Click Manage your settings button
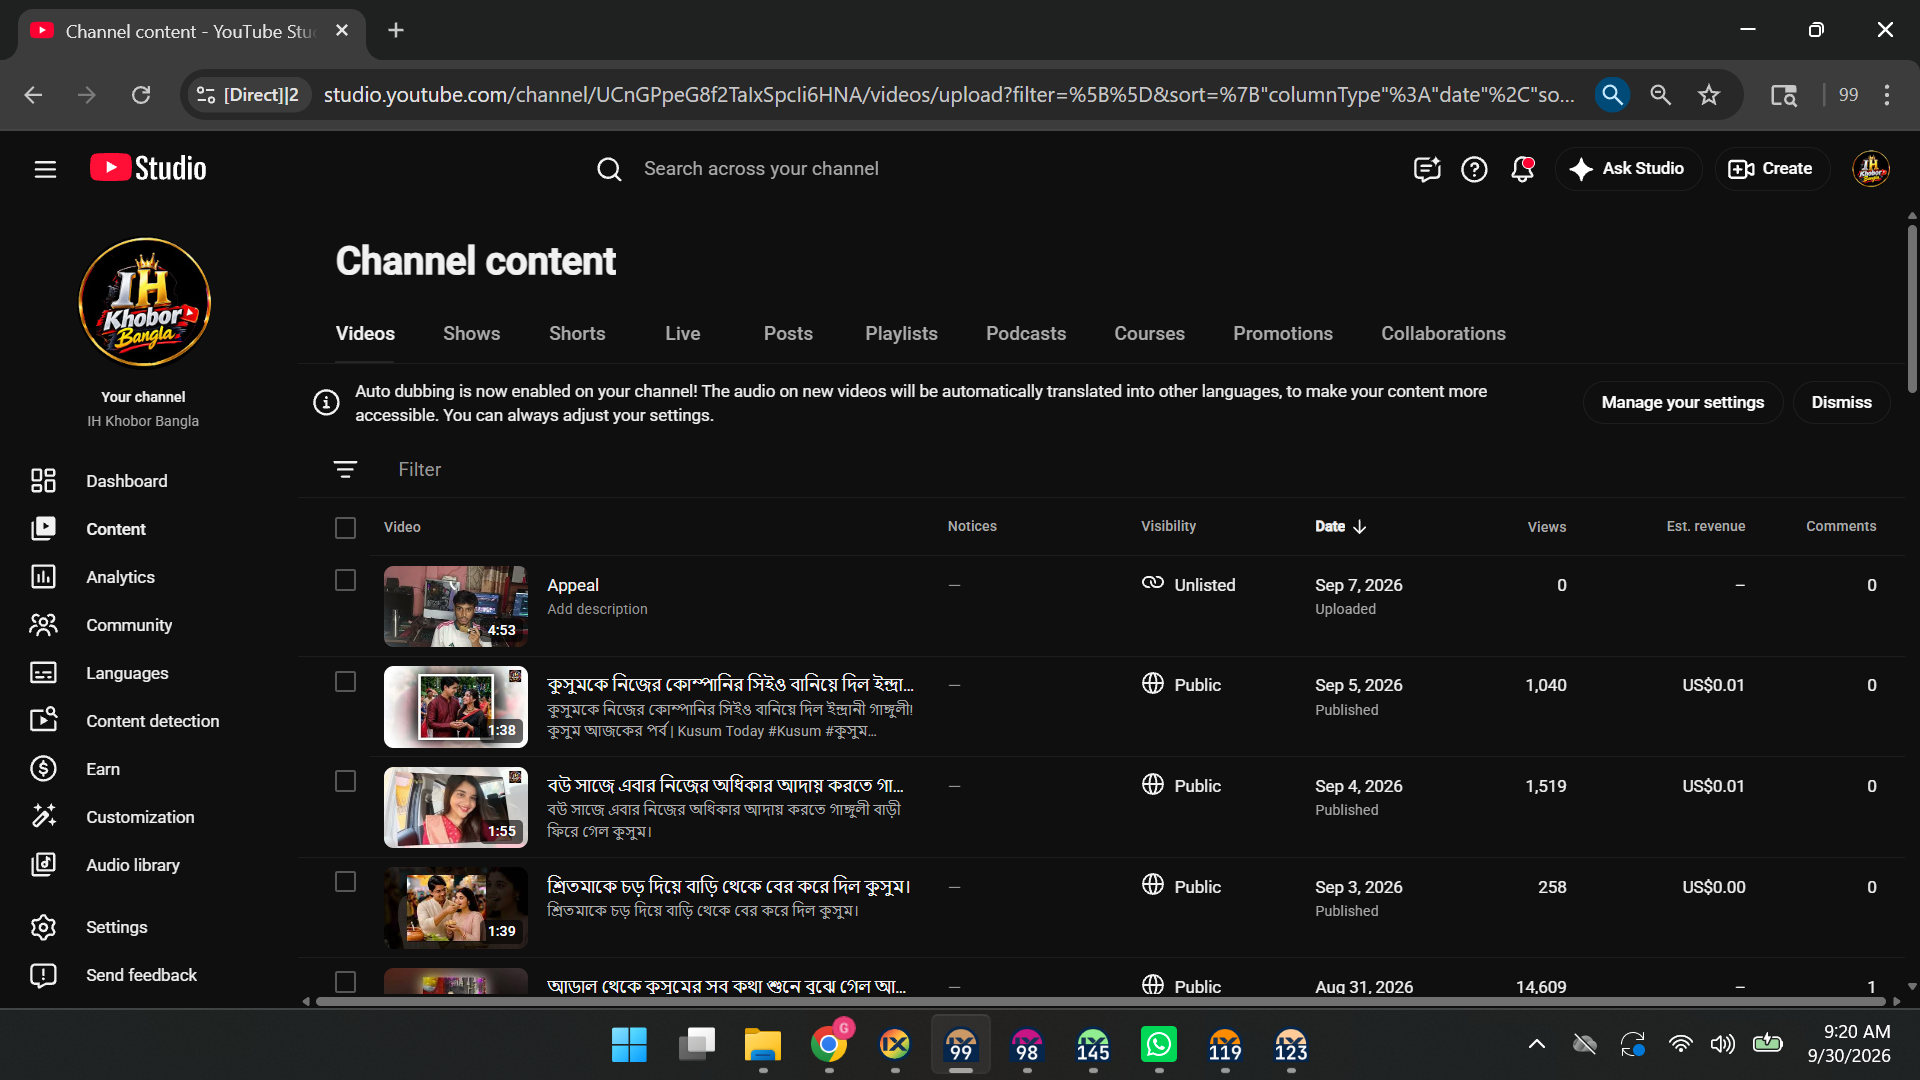This screenshot has height=1080, width=1920. [x=1683, y=402]
